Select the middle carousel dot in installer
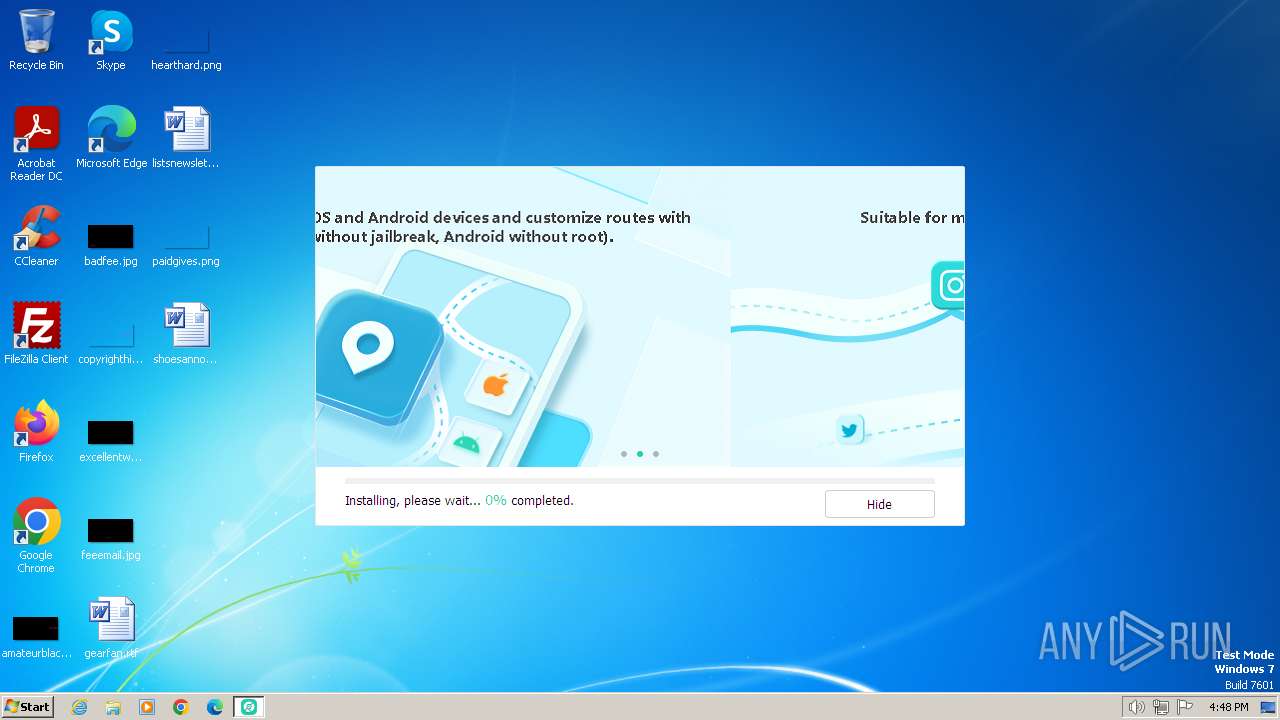The image size is (1280, 720). (640, 454)
